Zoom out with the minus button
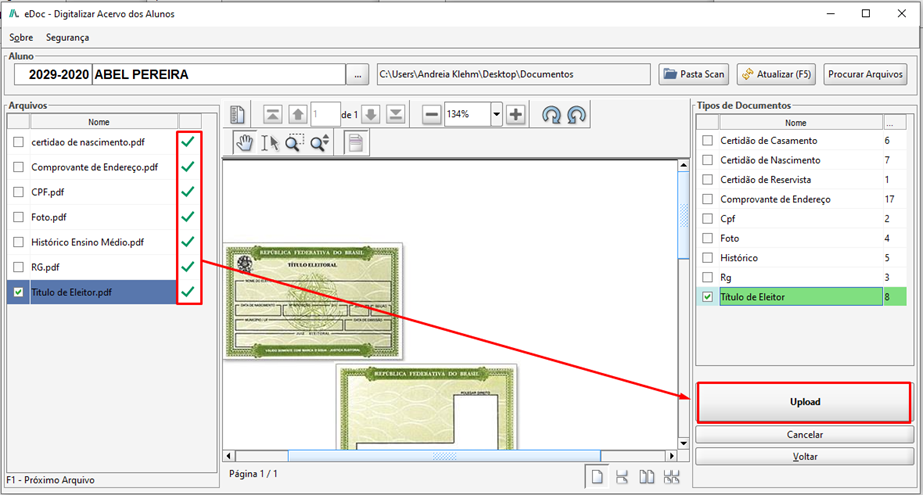Viewport: 923px width, 495px height. pos(431,114)
